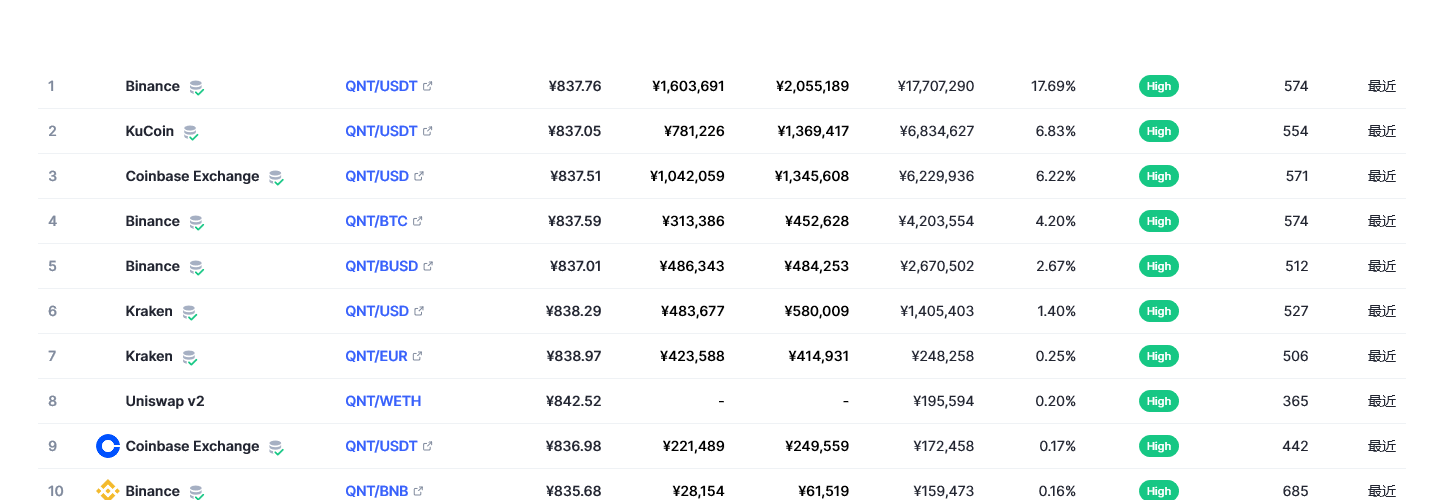Click the liquidity score 365
The width and height of the screenshot is (1450, 500).
(x=1296, y=401)
